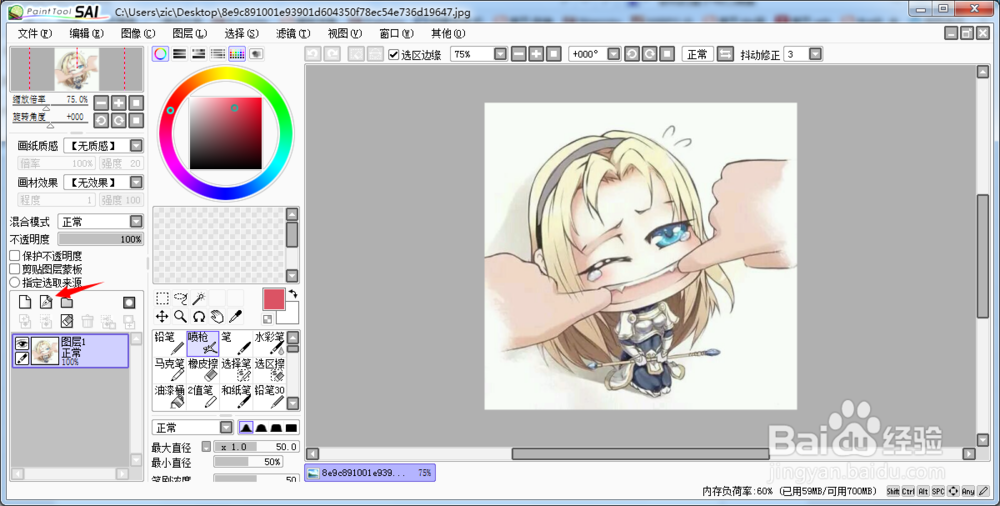Viewport: 1000px width, 506px height.
Task: Click the navigator preview thumbnail
Action: (x=77, y=69)
